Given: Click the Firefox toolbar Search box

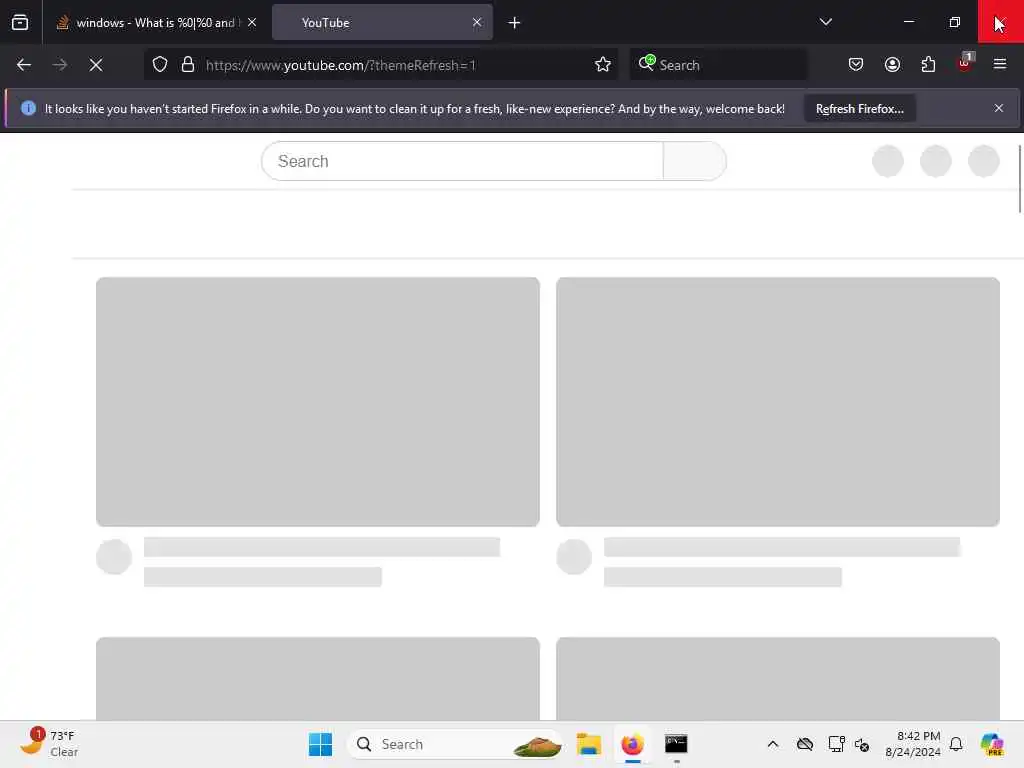Looking at the screenshot, I should (718, 65).
